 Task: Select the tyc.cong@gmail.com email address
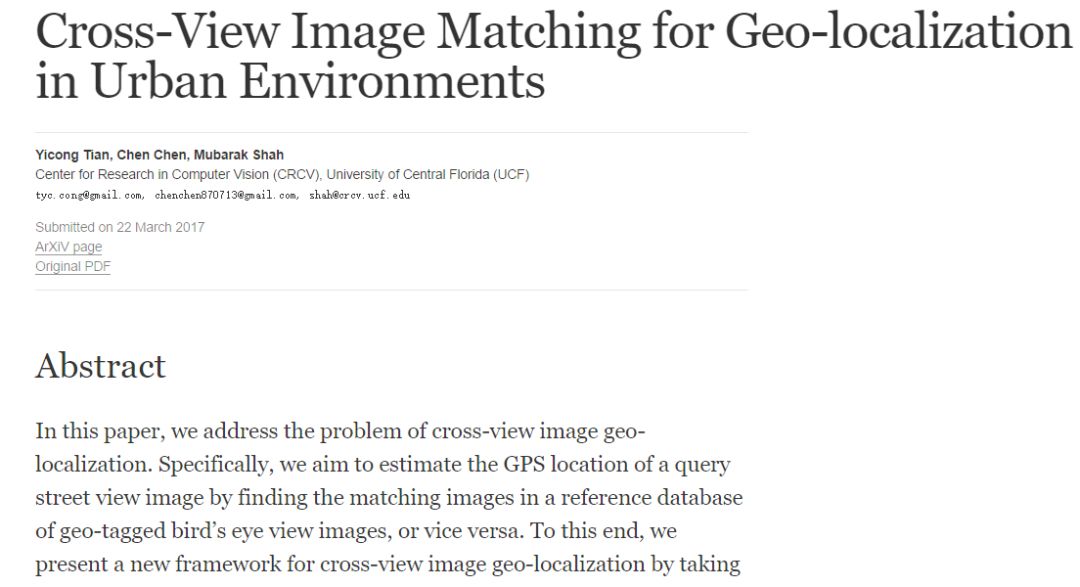click(x=89, y=196)
